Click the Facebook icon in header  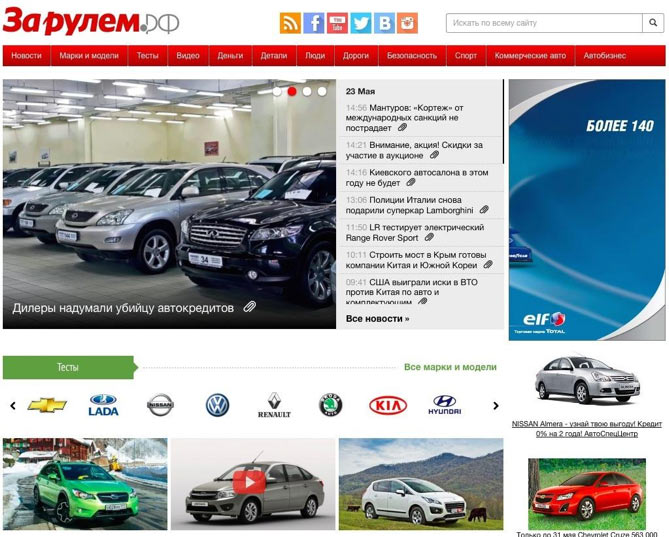point(314,23)
